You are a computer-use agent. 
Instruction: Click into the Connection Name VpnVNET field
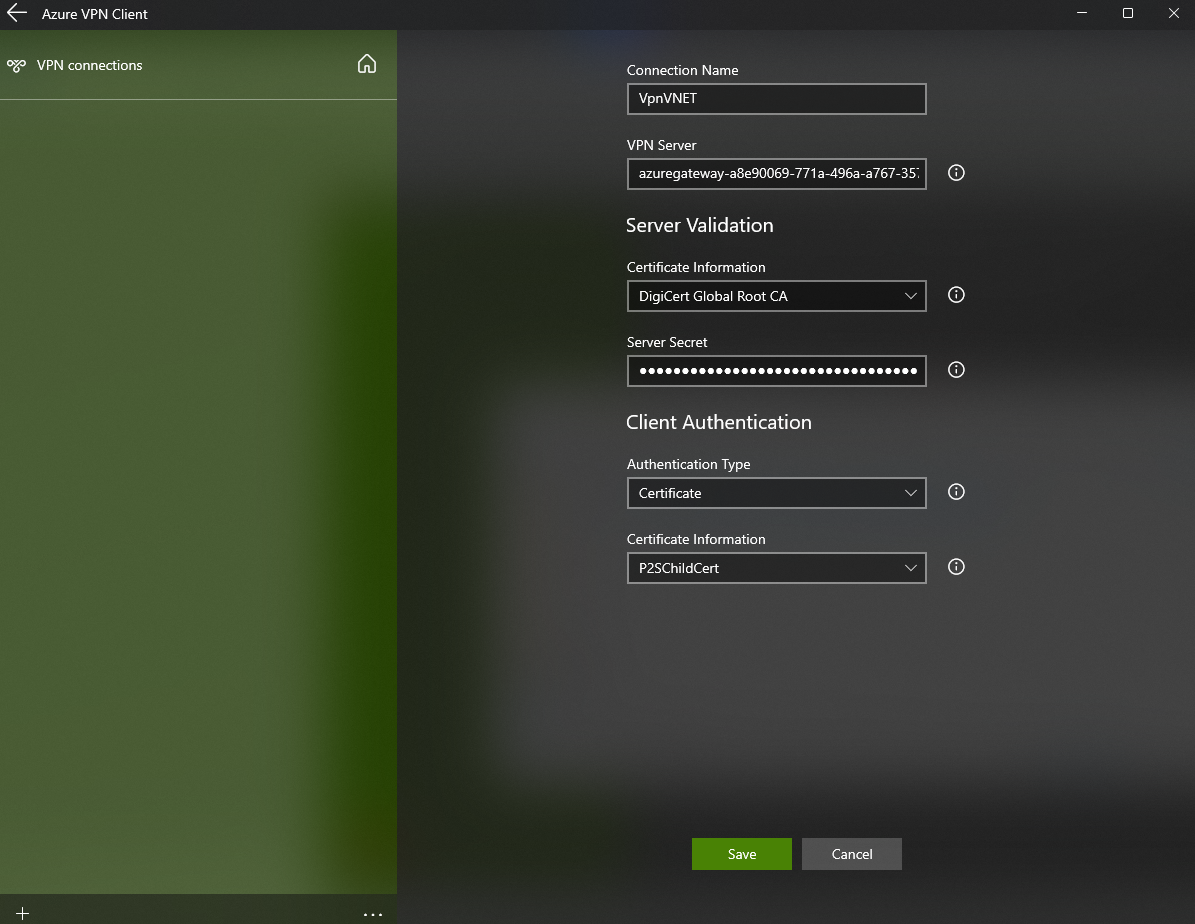[777, 98]
